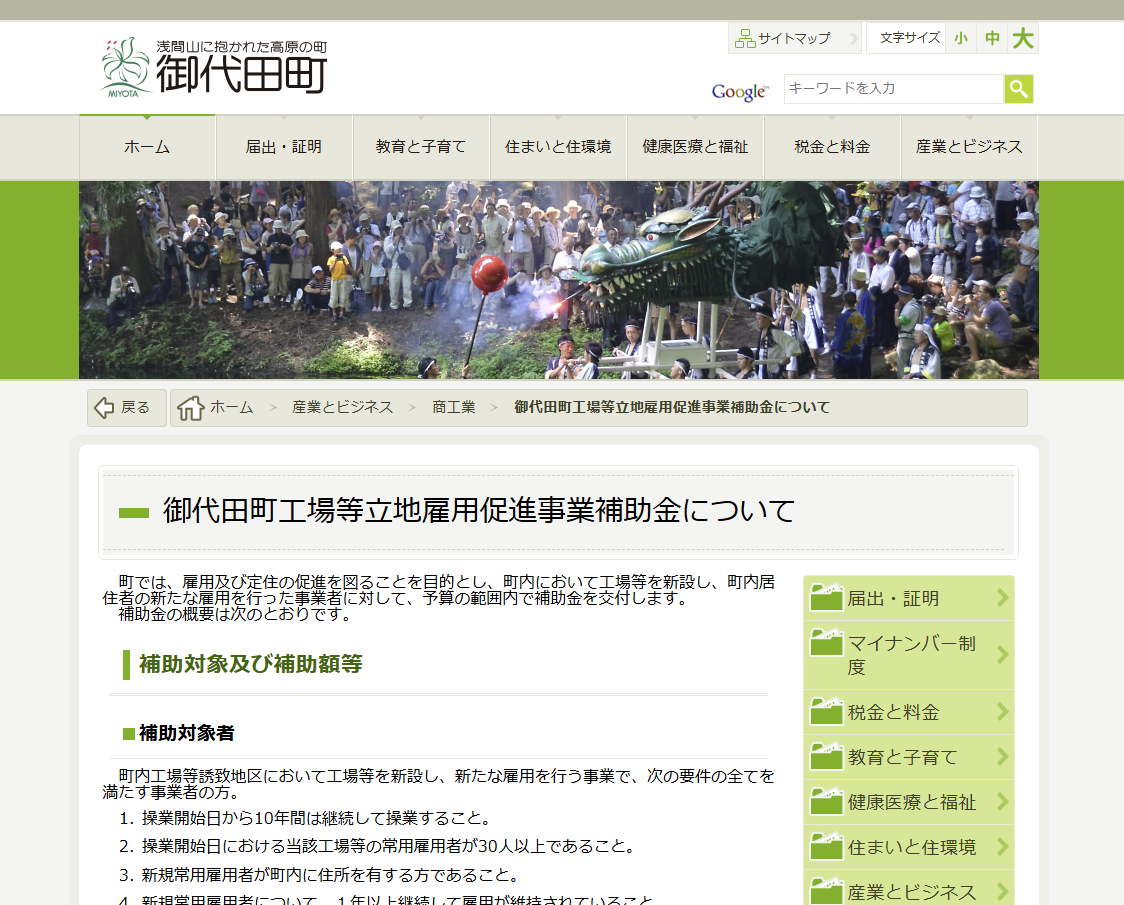
Task: Open the ホーム navigation tab
Action: 147,147
